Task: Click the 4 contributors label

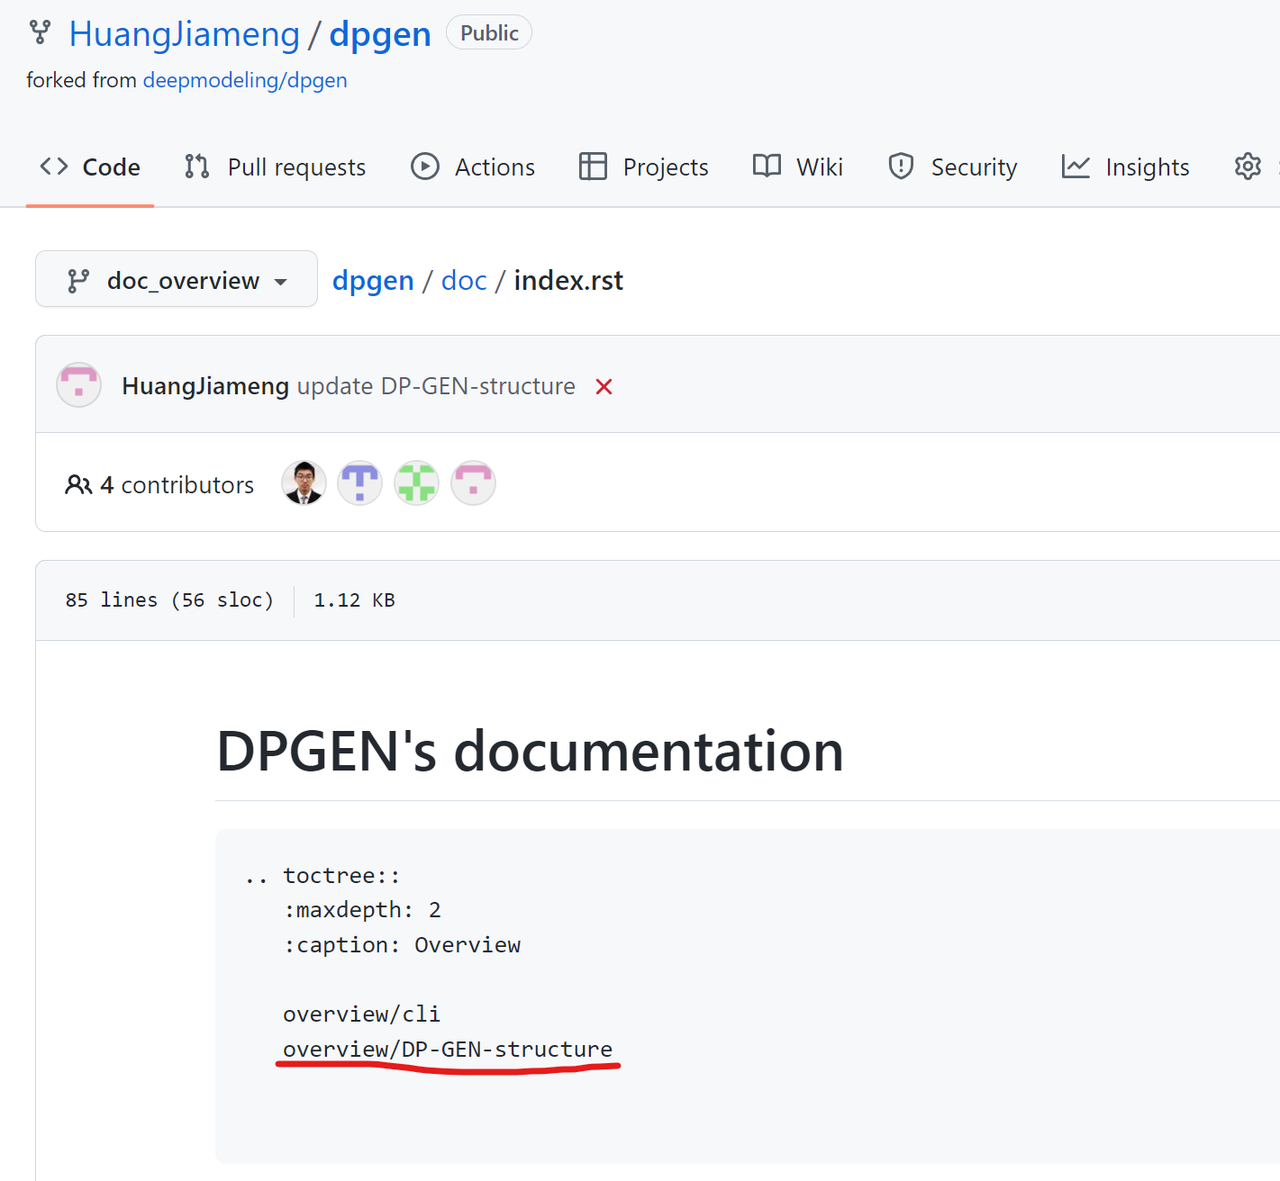Action: pos(177,485)
